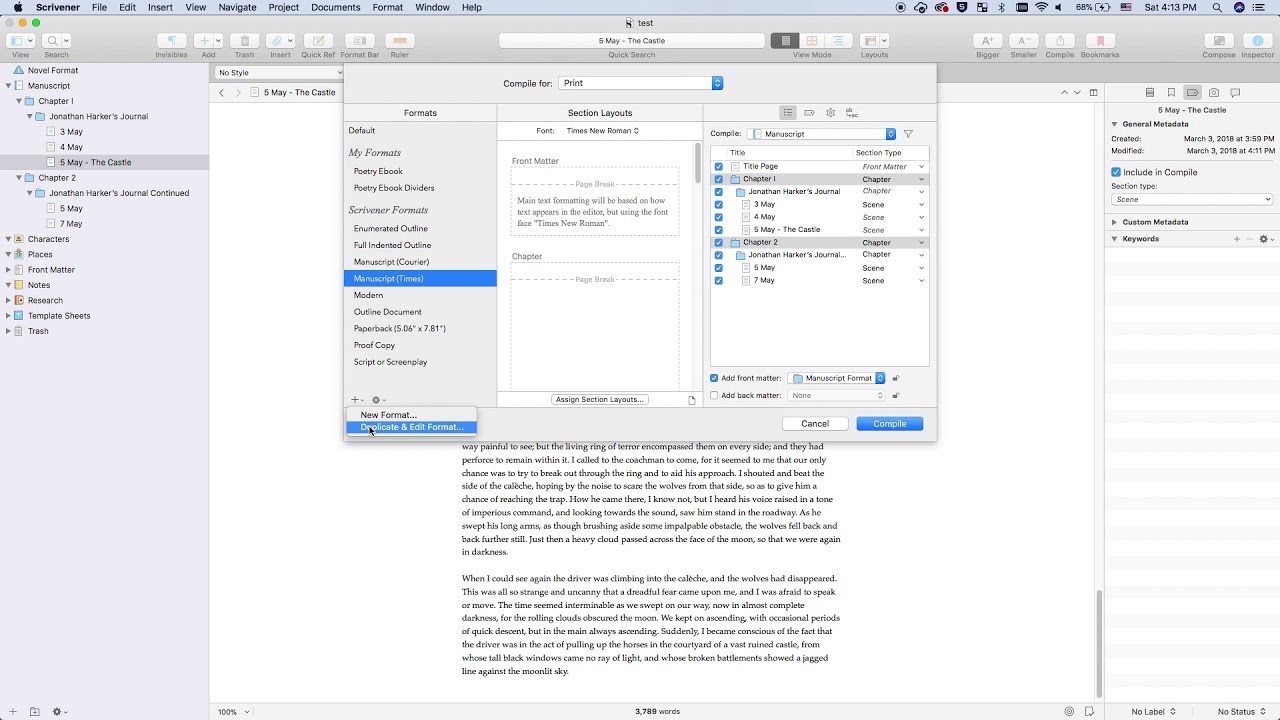
Task: Click the Quick Search field
Action: pos(631,41)
